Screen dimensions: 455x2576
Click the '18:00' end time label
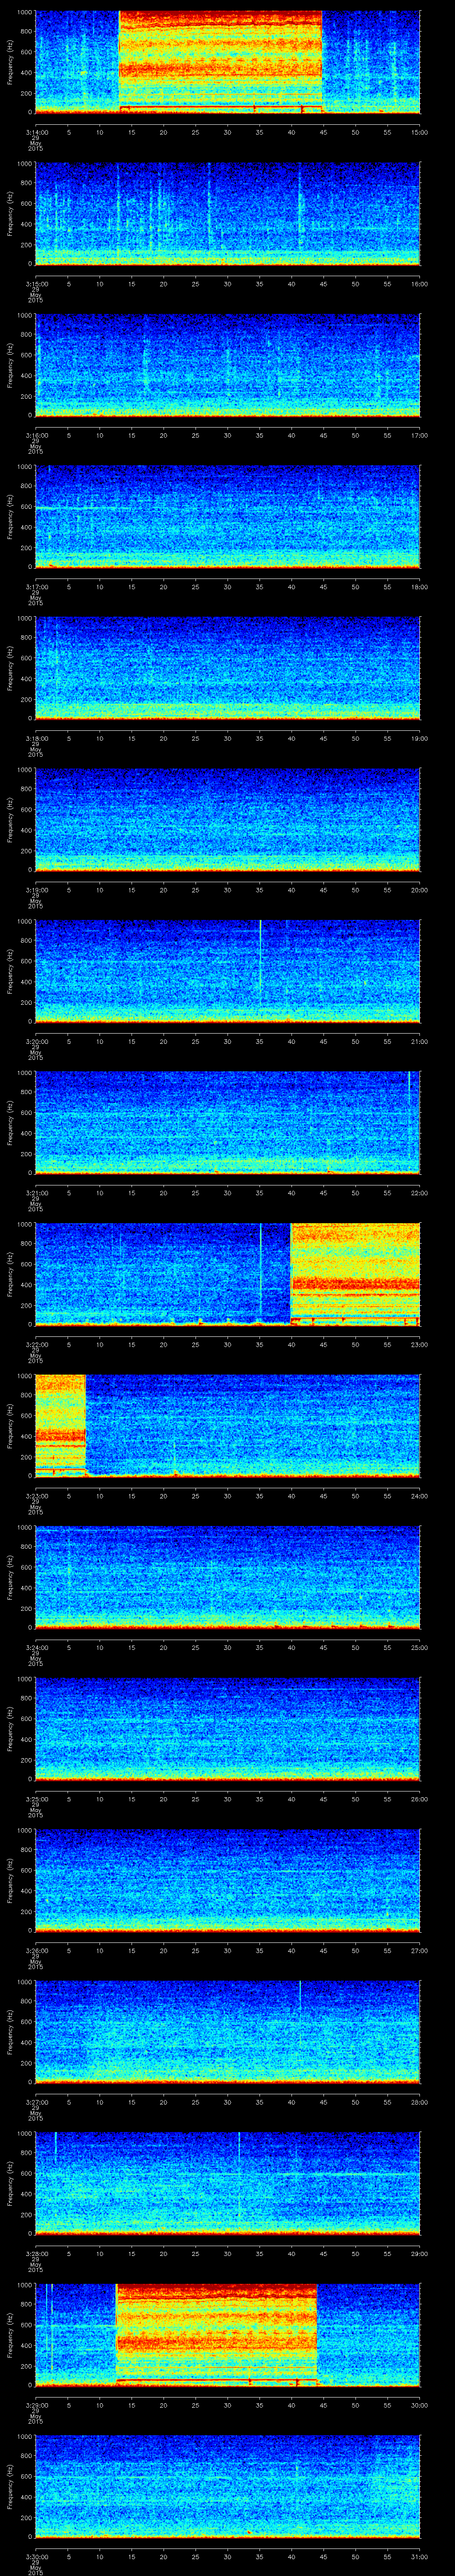click(419, 586)
